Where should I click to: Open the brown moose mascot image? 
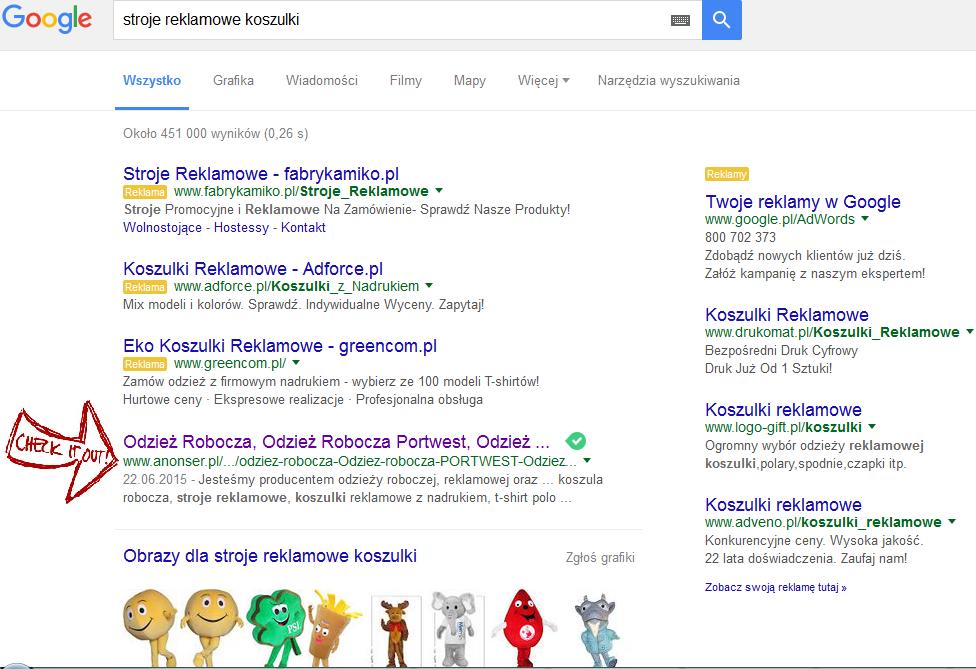(396, 631)
